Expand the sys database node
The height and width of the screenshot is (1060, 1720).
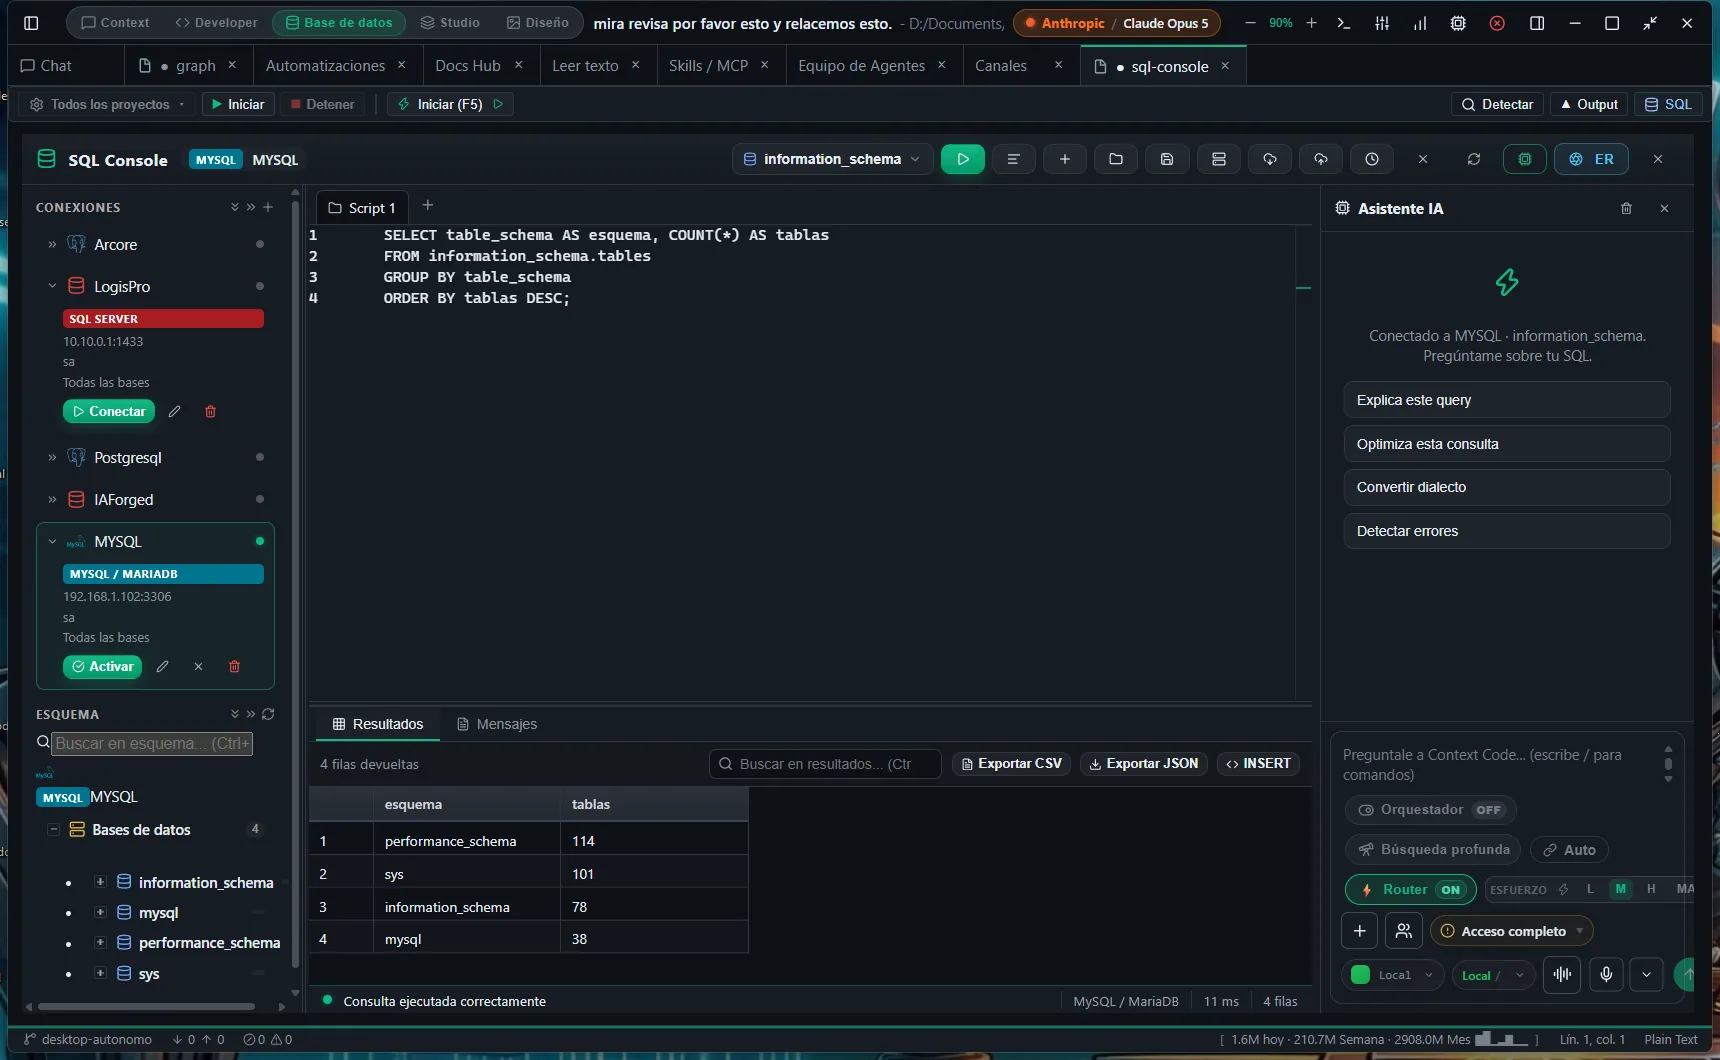click(x=100, y=973)
